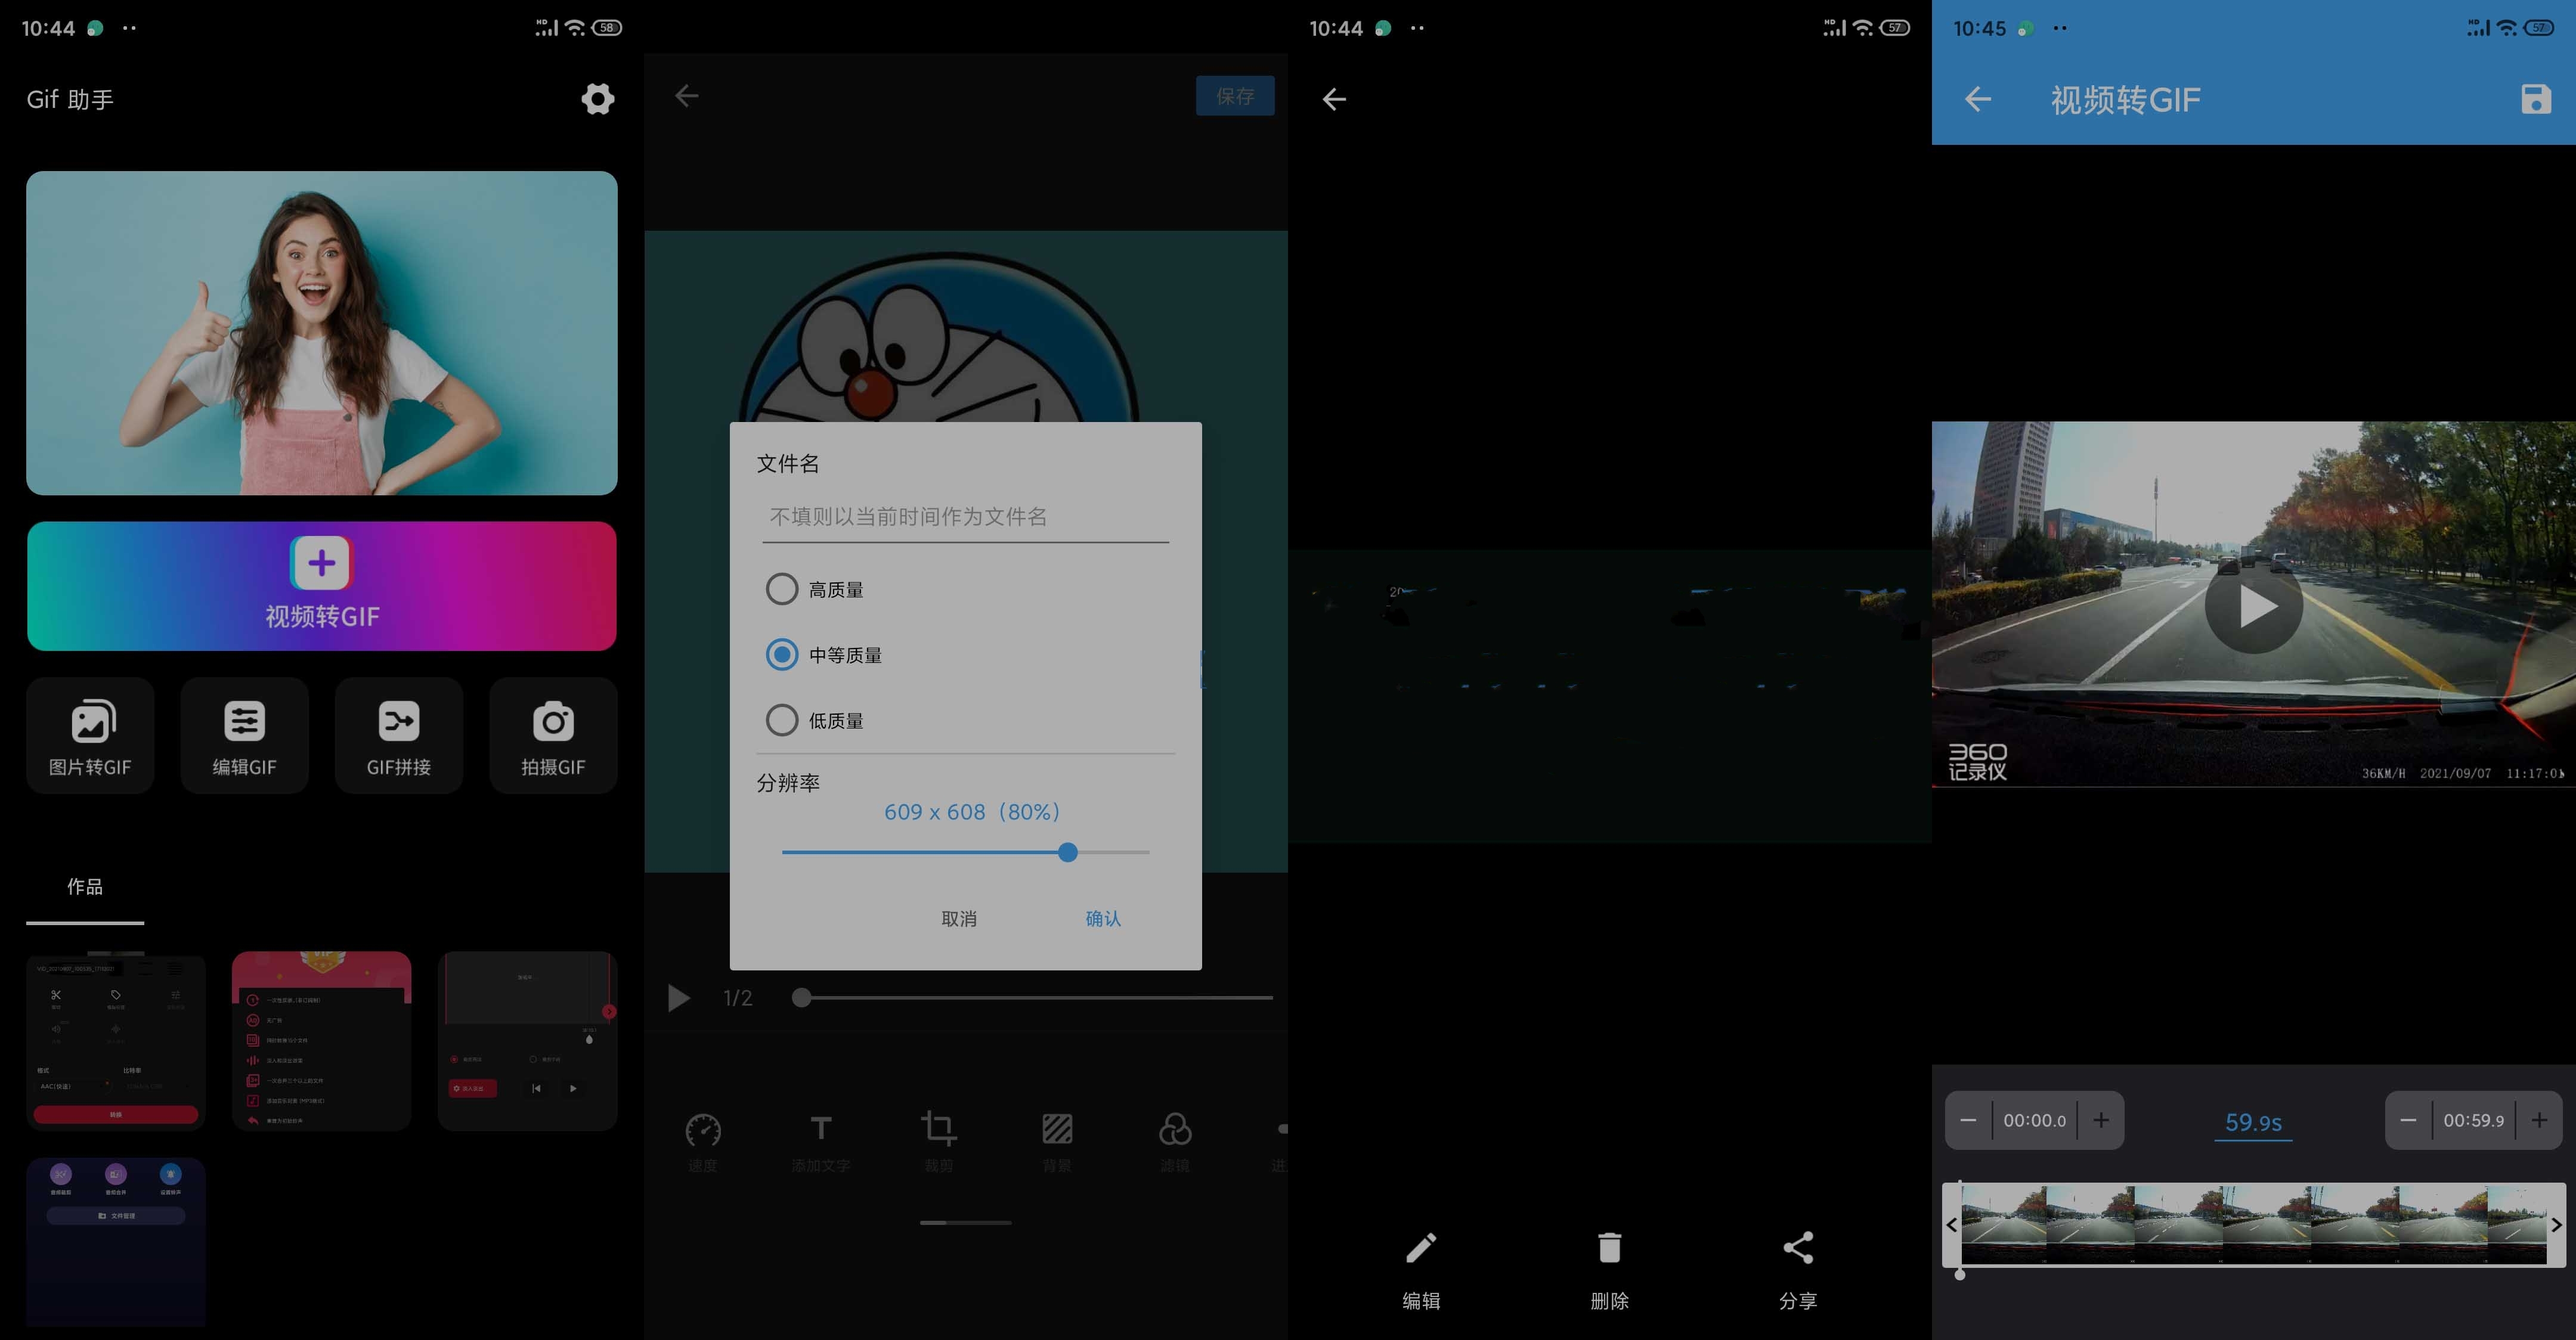Adjust the 分辨率 resolution slider
Image resolution: width=2576 pixels, height=1340 pixels.
click(1068, 852)
